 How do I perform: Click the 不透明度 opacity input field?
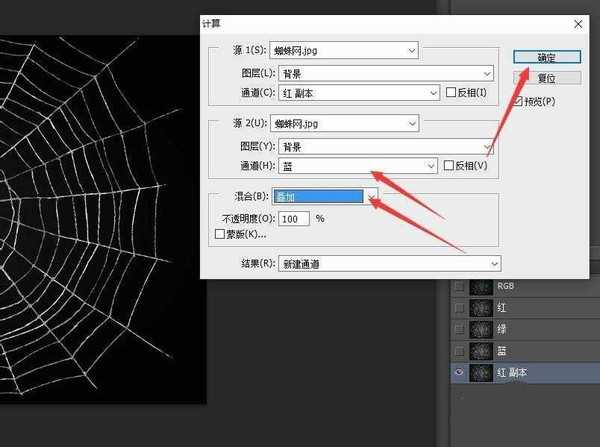[293, 218]
